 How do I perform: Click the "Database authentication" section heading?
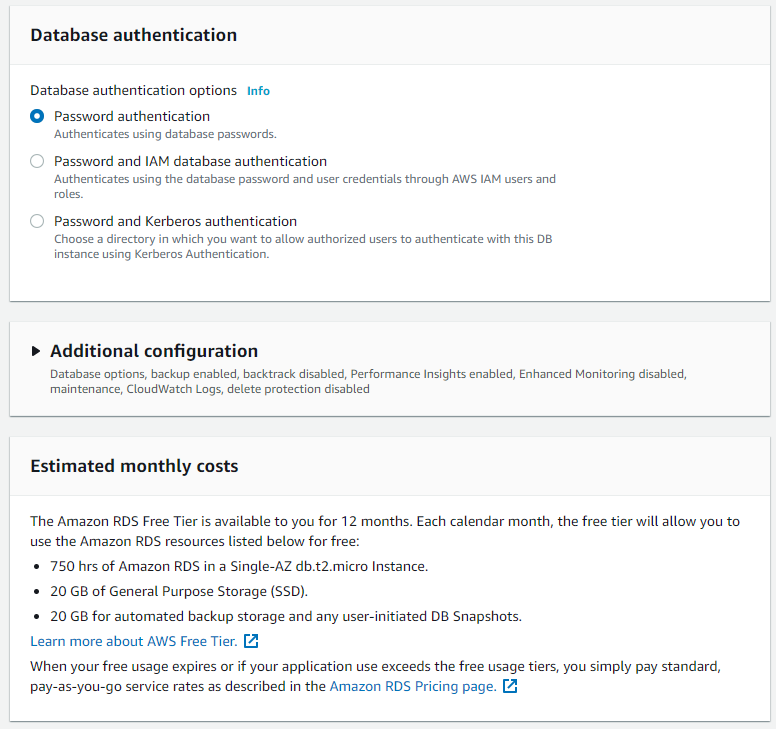coord(134,35)
